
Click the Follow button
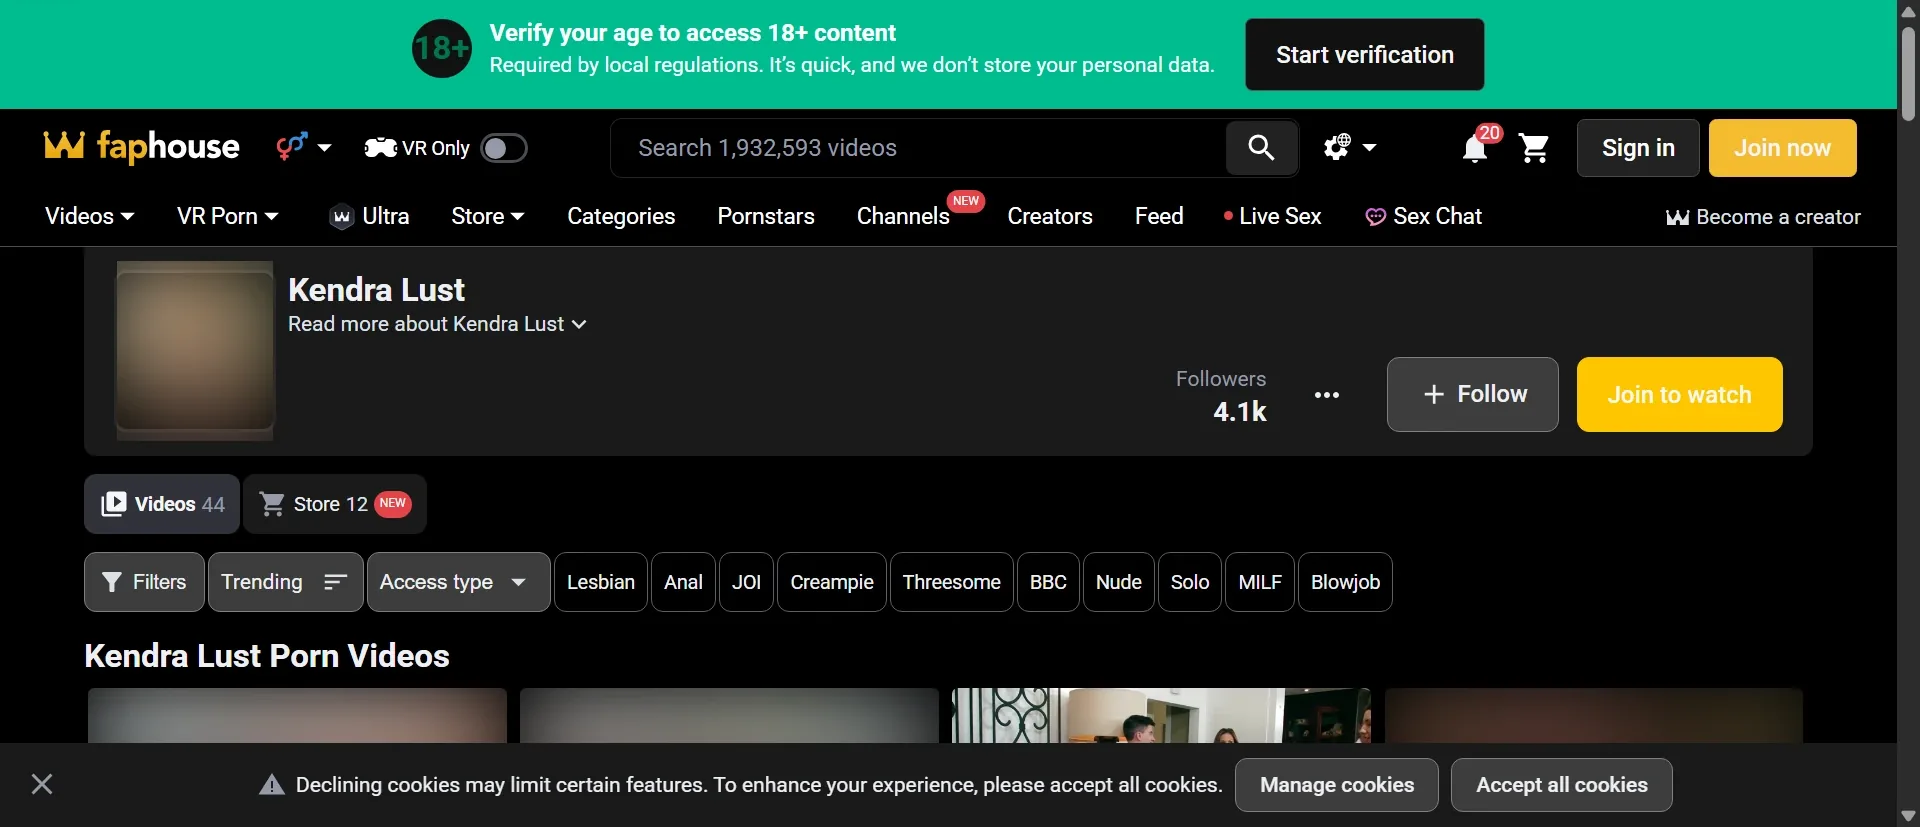pos(1472,394)
